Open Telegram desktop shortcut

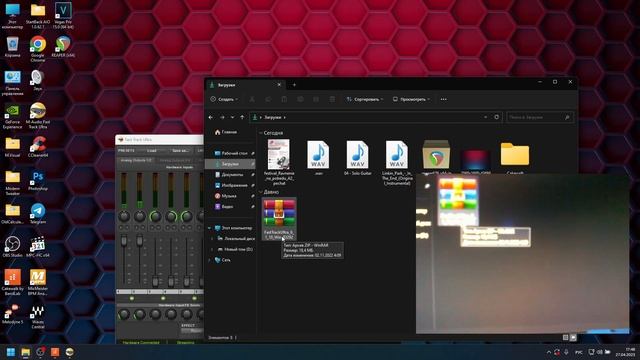point(38,214)
